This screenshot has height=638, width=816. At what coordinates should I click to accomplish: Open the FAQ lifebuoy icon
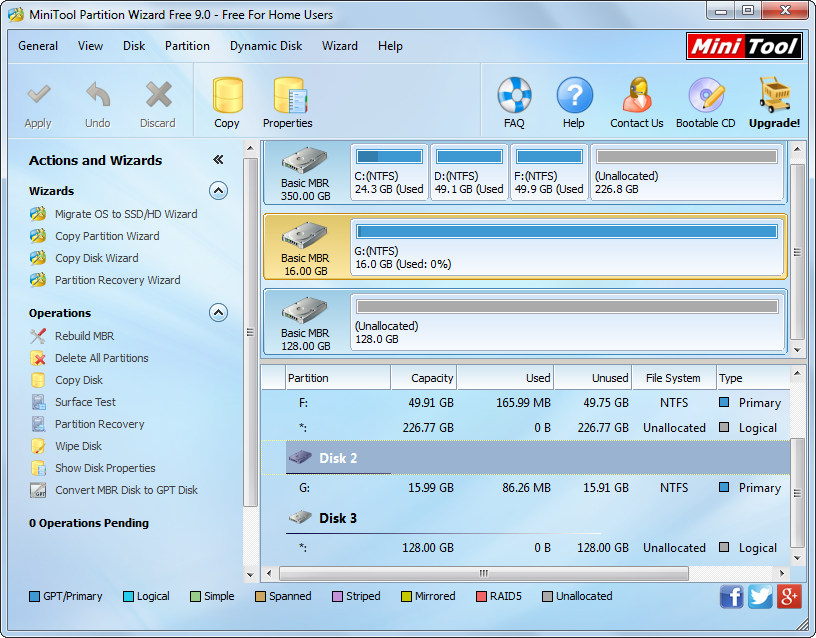[x=514, y=95]
